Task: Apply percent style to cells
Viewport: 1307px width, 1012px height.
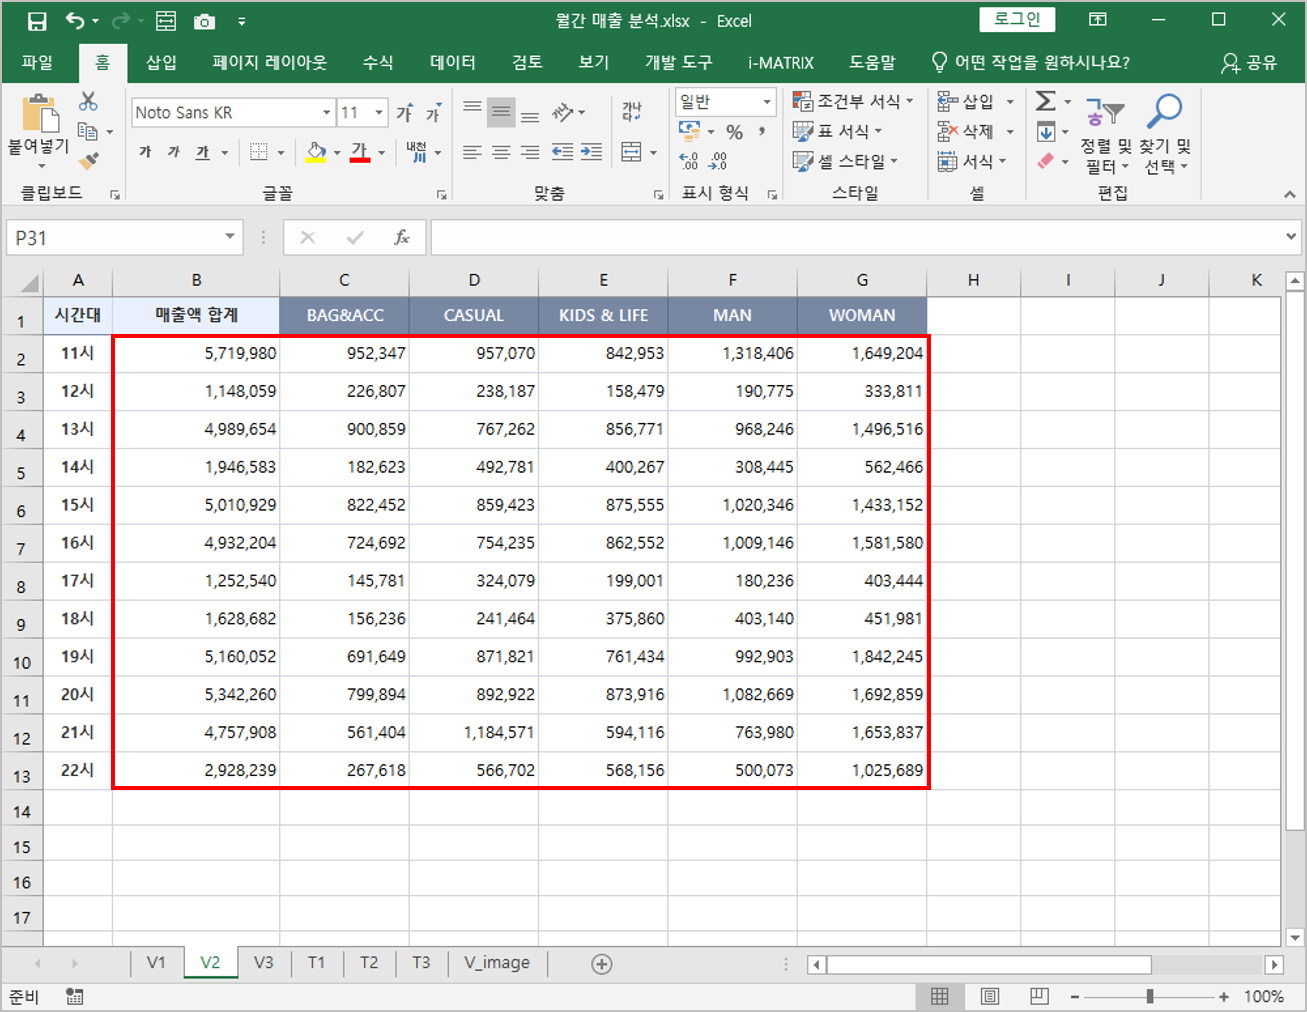Action: [735, 132]
